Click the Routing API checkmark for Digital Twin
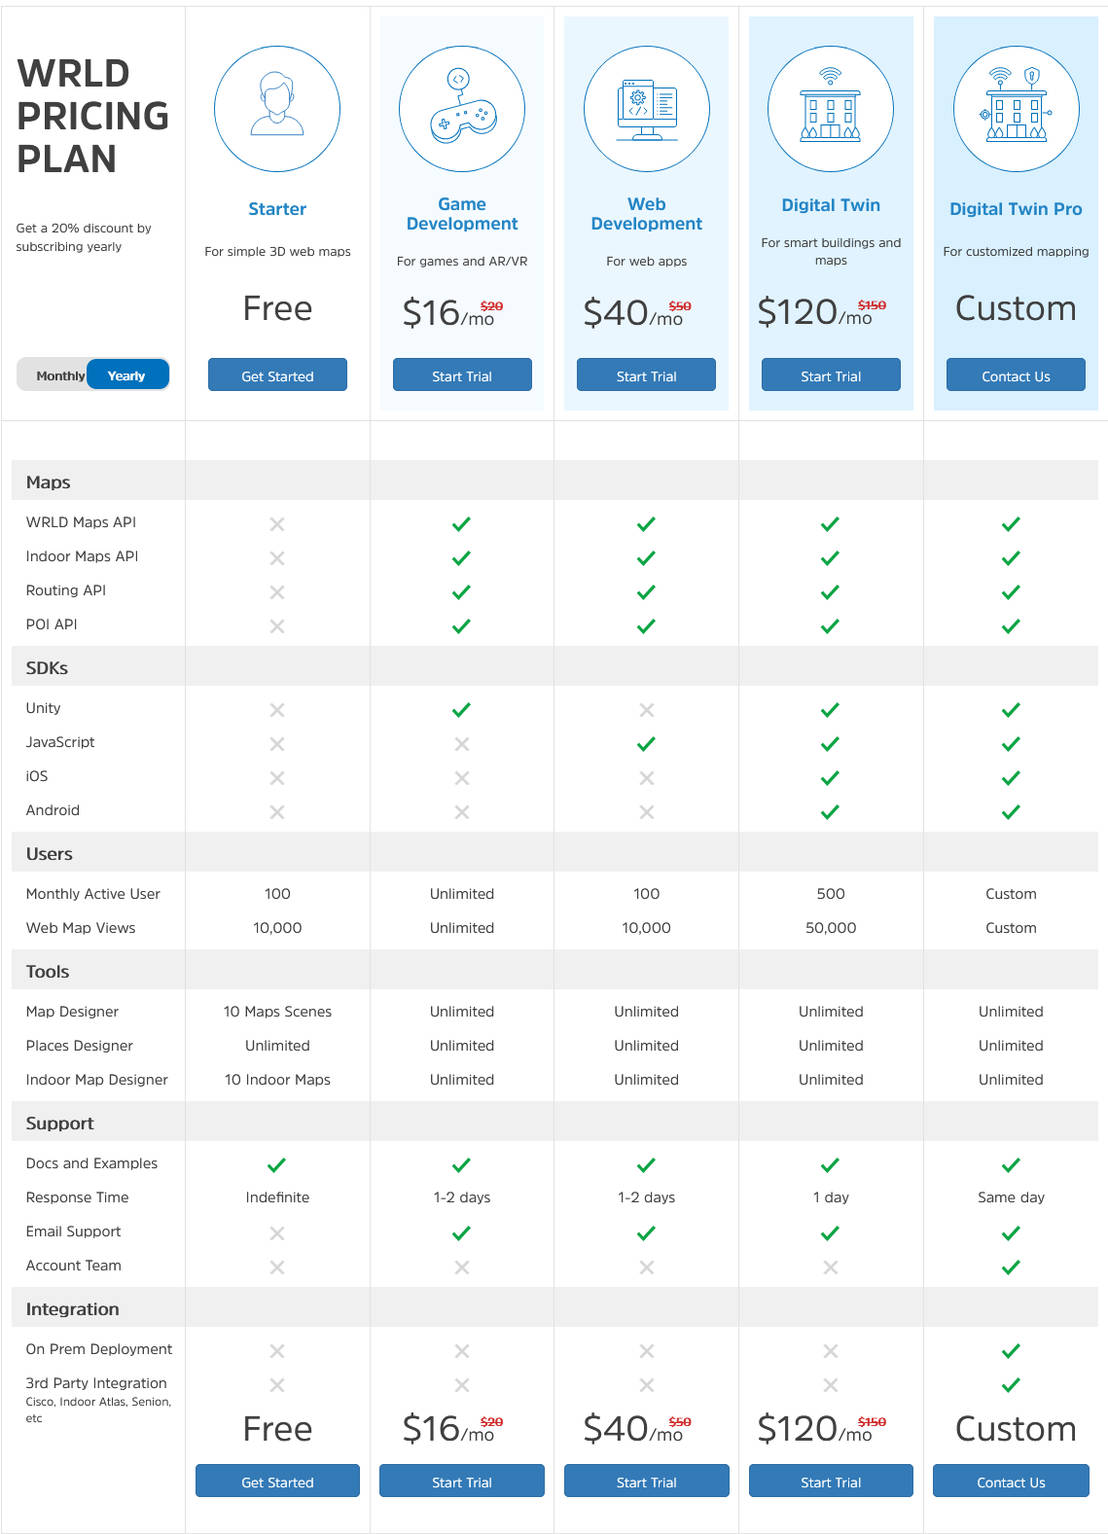 (x=830, y=592)
